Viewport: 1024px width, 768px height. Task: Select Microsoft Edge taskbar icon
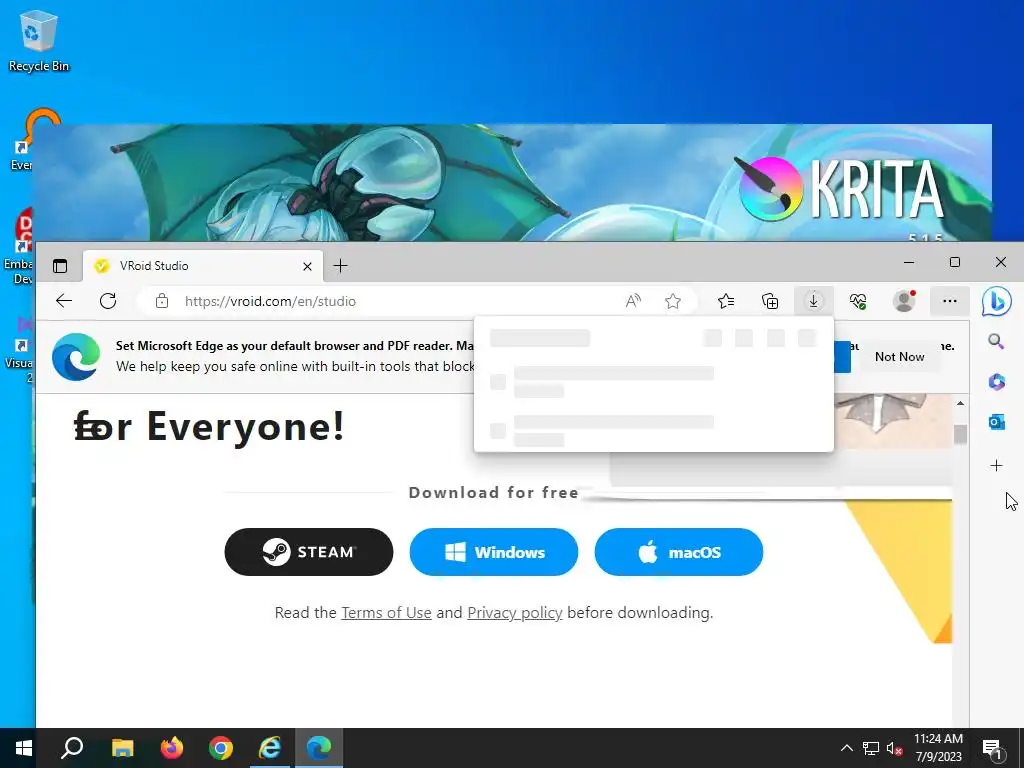click(x=319, y=748)
